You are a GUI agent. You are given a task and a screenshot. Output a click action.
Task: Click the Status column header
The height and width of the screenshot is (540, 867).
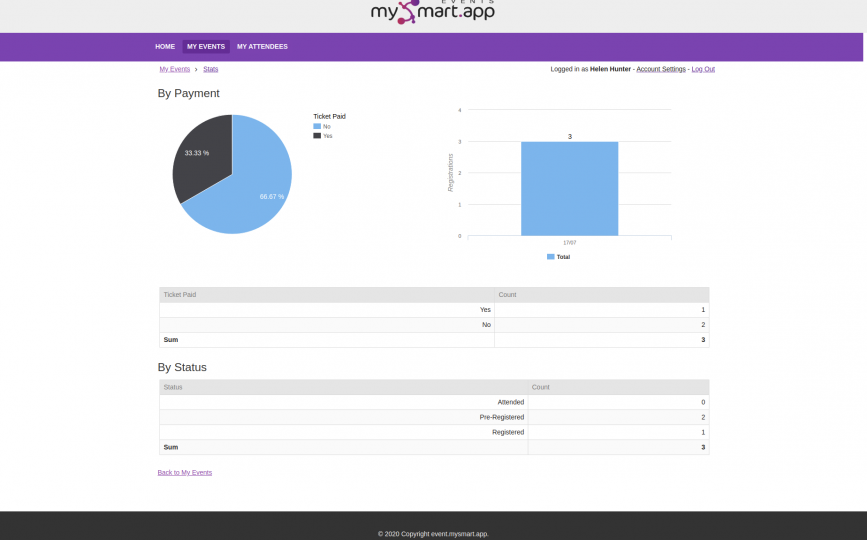pos(343,387)
